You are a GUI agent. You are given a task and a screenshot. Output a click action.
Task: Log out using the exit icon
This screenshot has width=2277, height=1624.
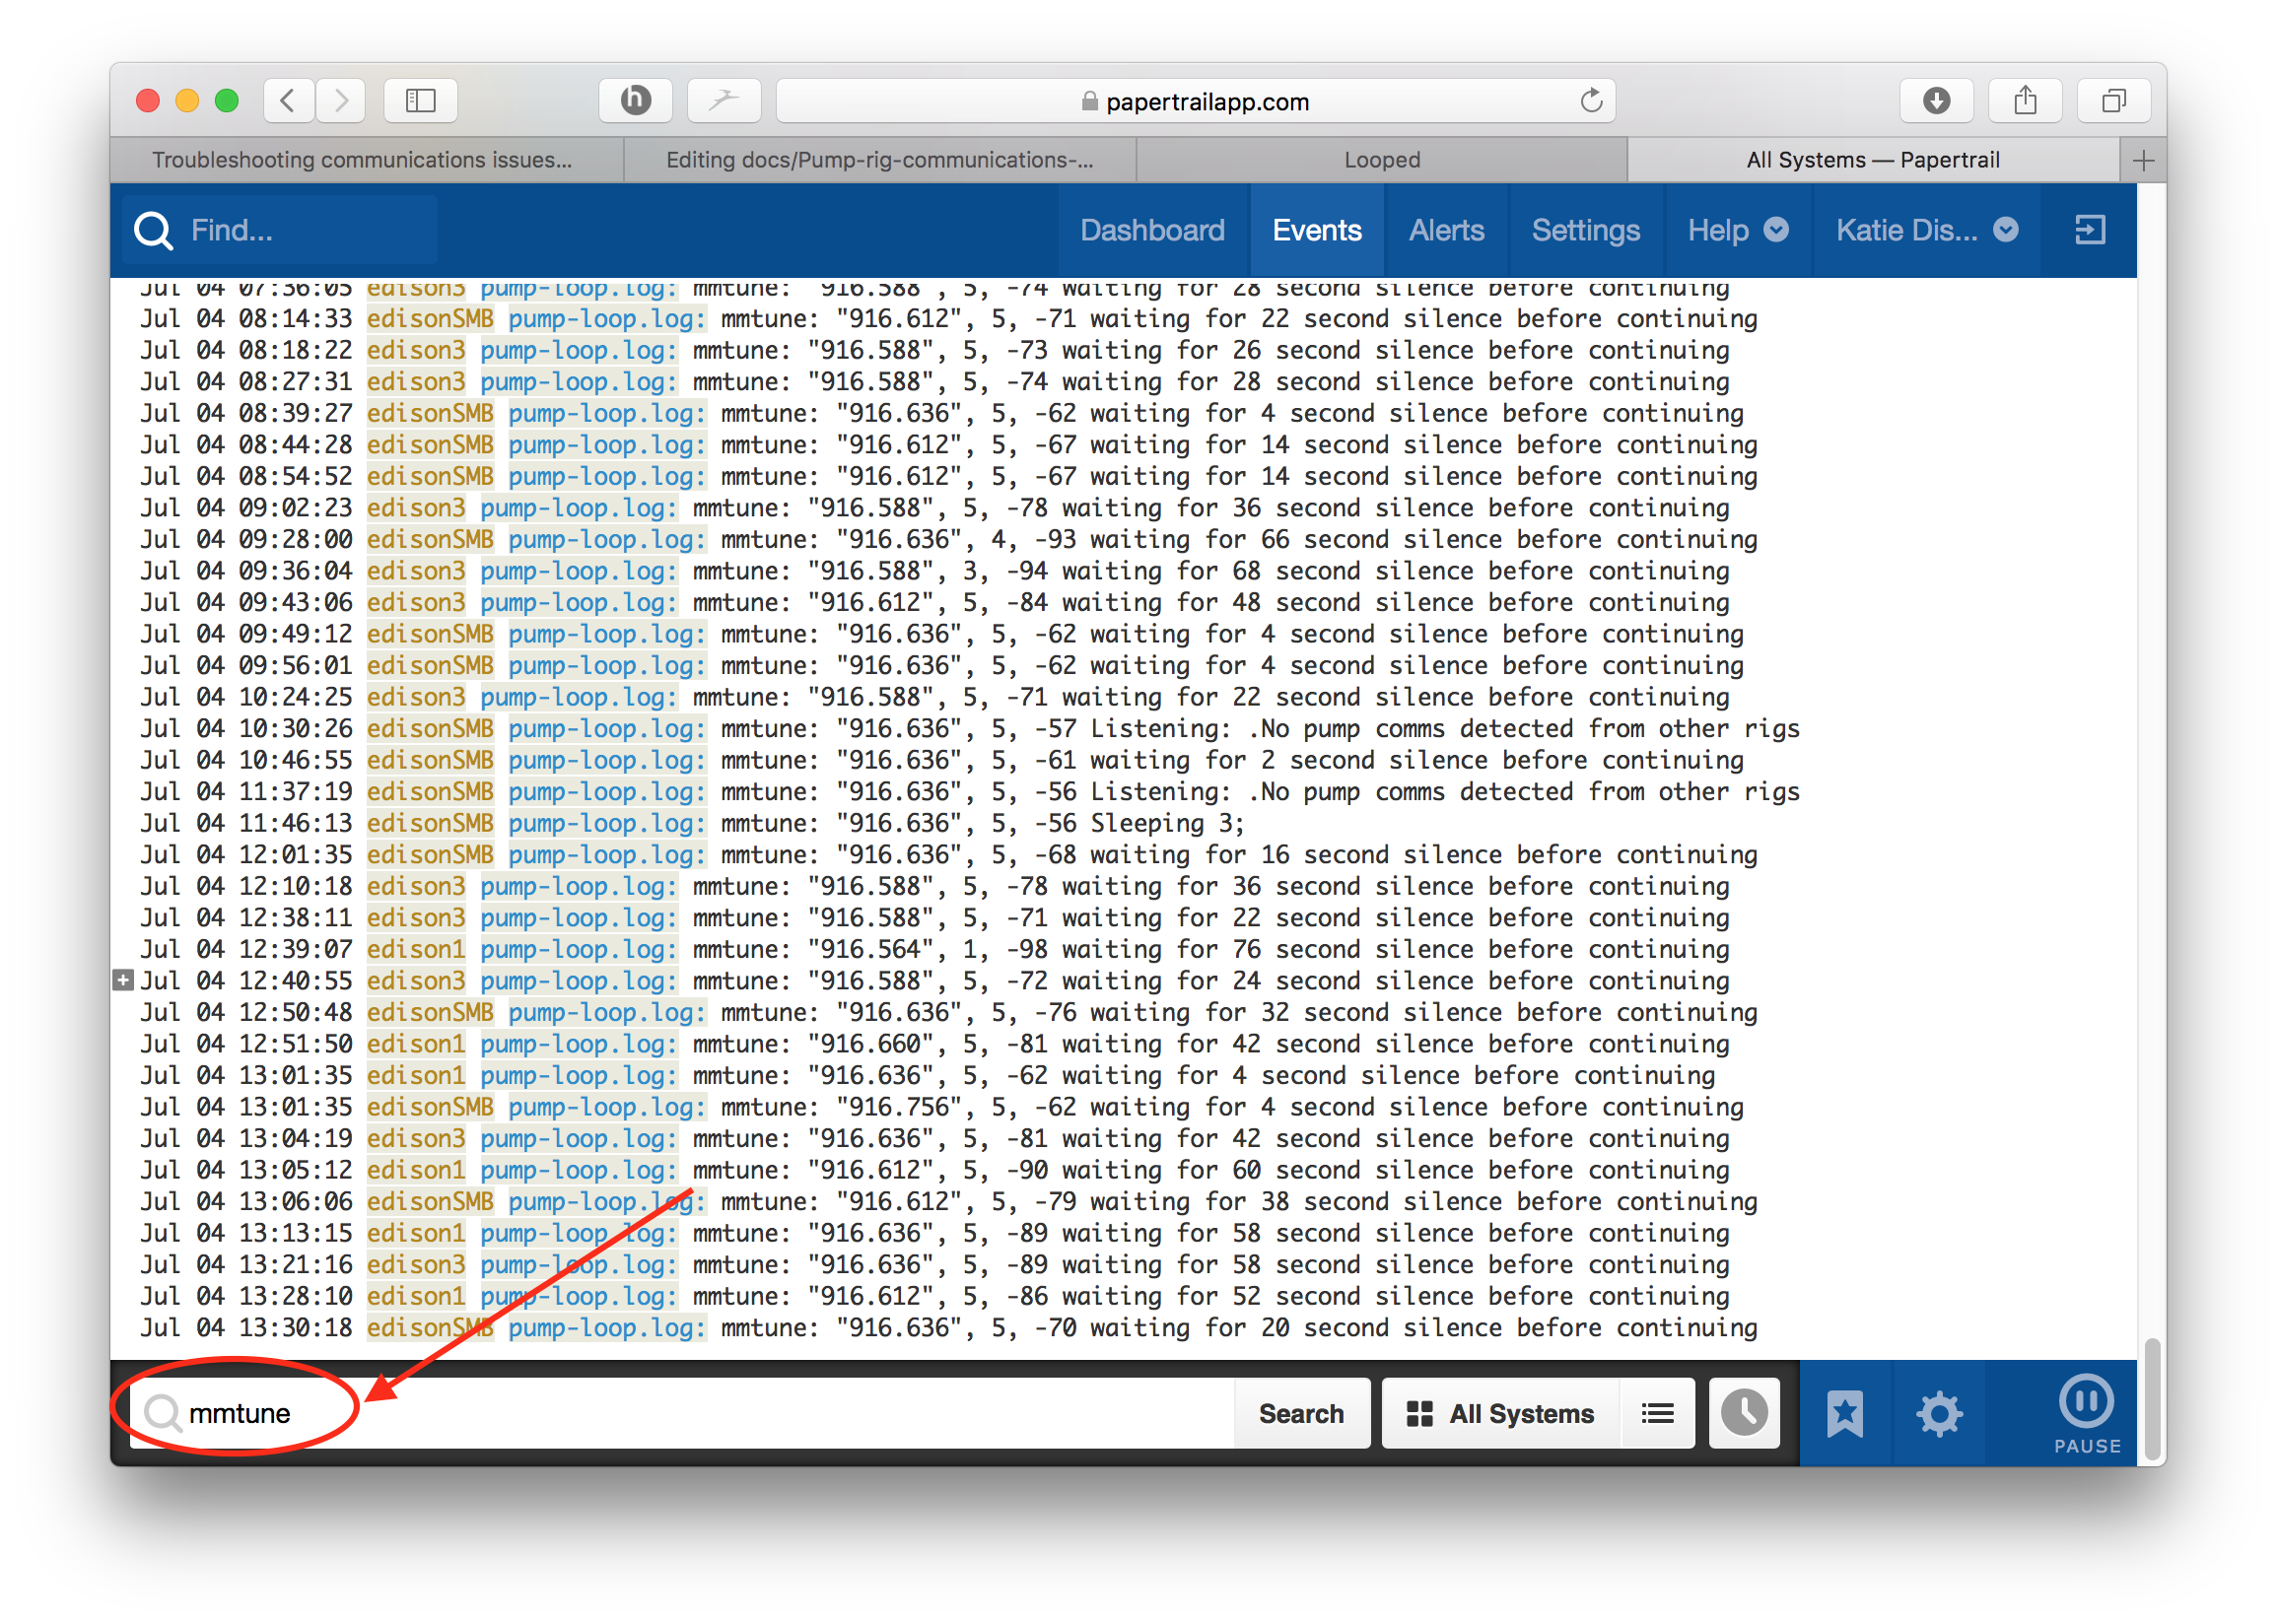pos(2090,230)
